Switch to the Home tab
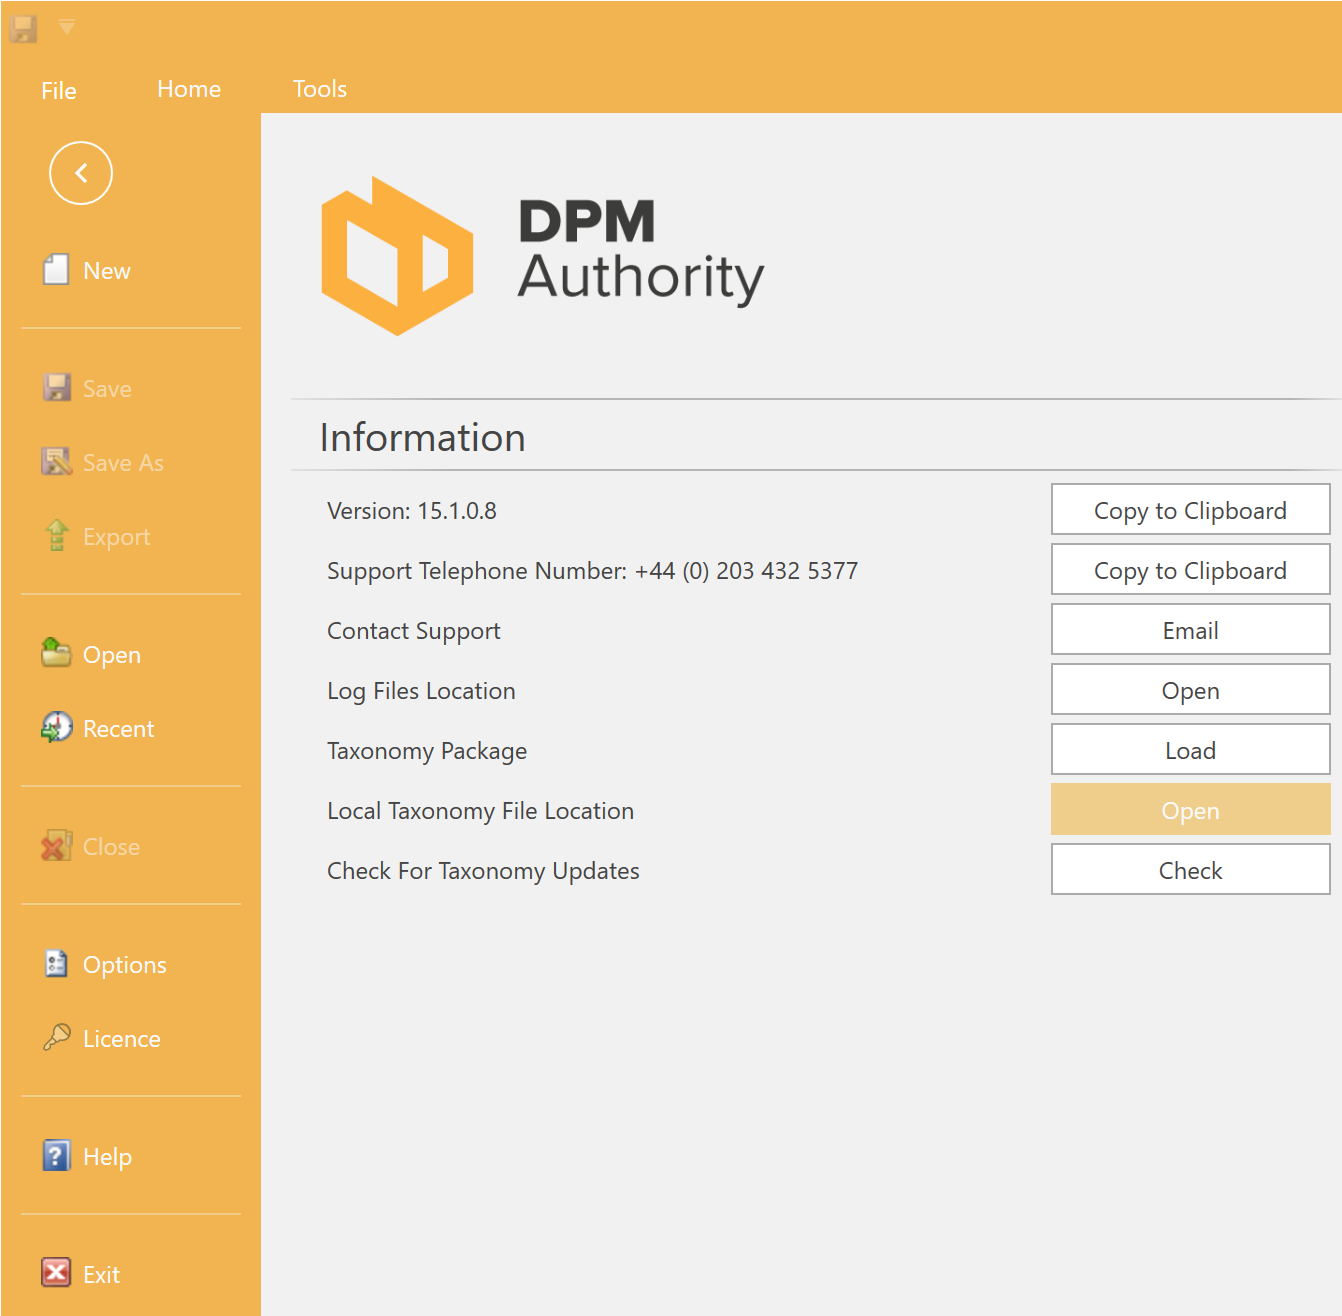This screenshot has height=1316, width=1342. (x=189, y=89)
